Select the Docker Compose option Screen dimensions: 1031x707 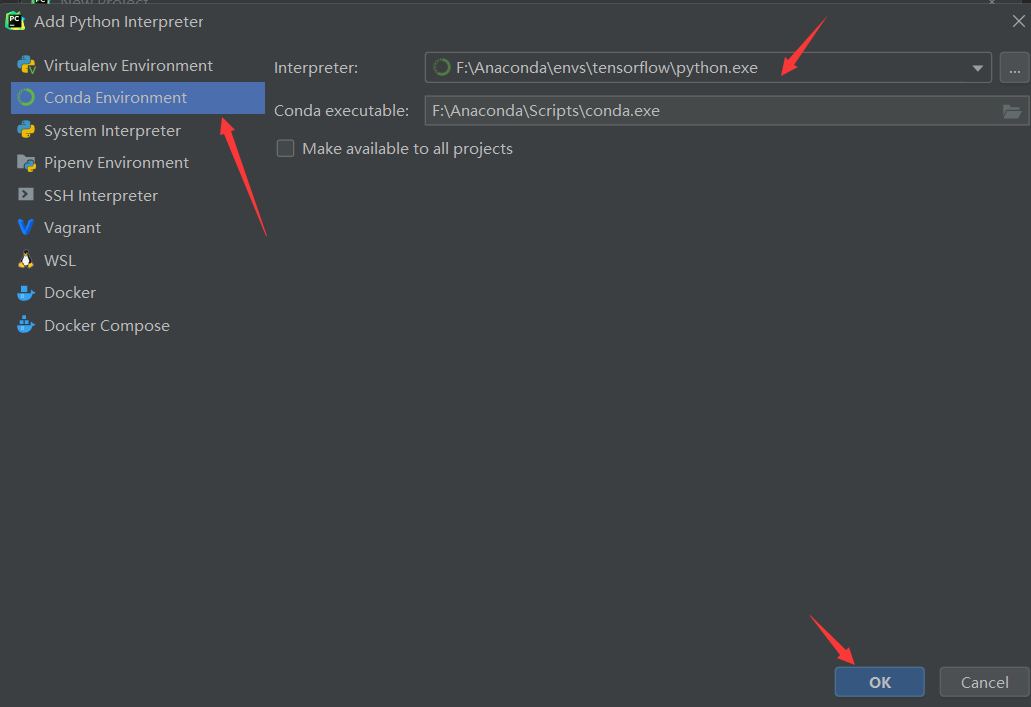click(138, 326)
